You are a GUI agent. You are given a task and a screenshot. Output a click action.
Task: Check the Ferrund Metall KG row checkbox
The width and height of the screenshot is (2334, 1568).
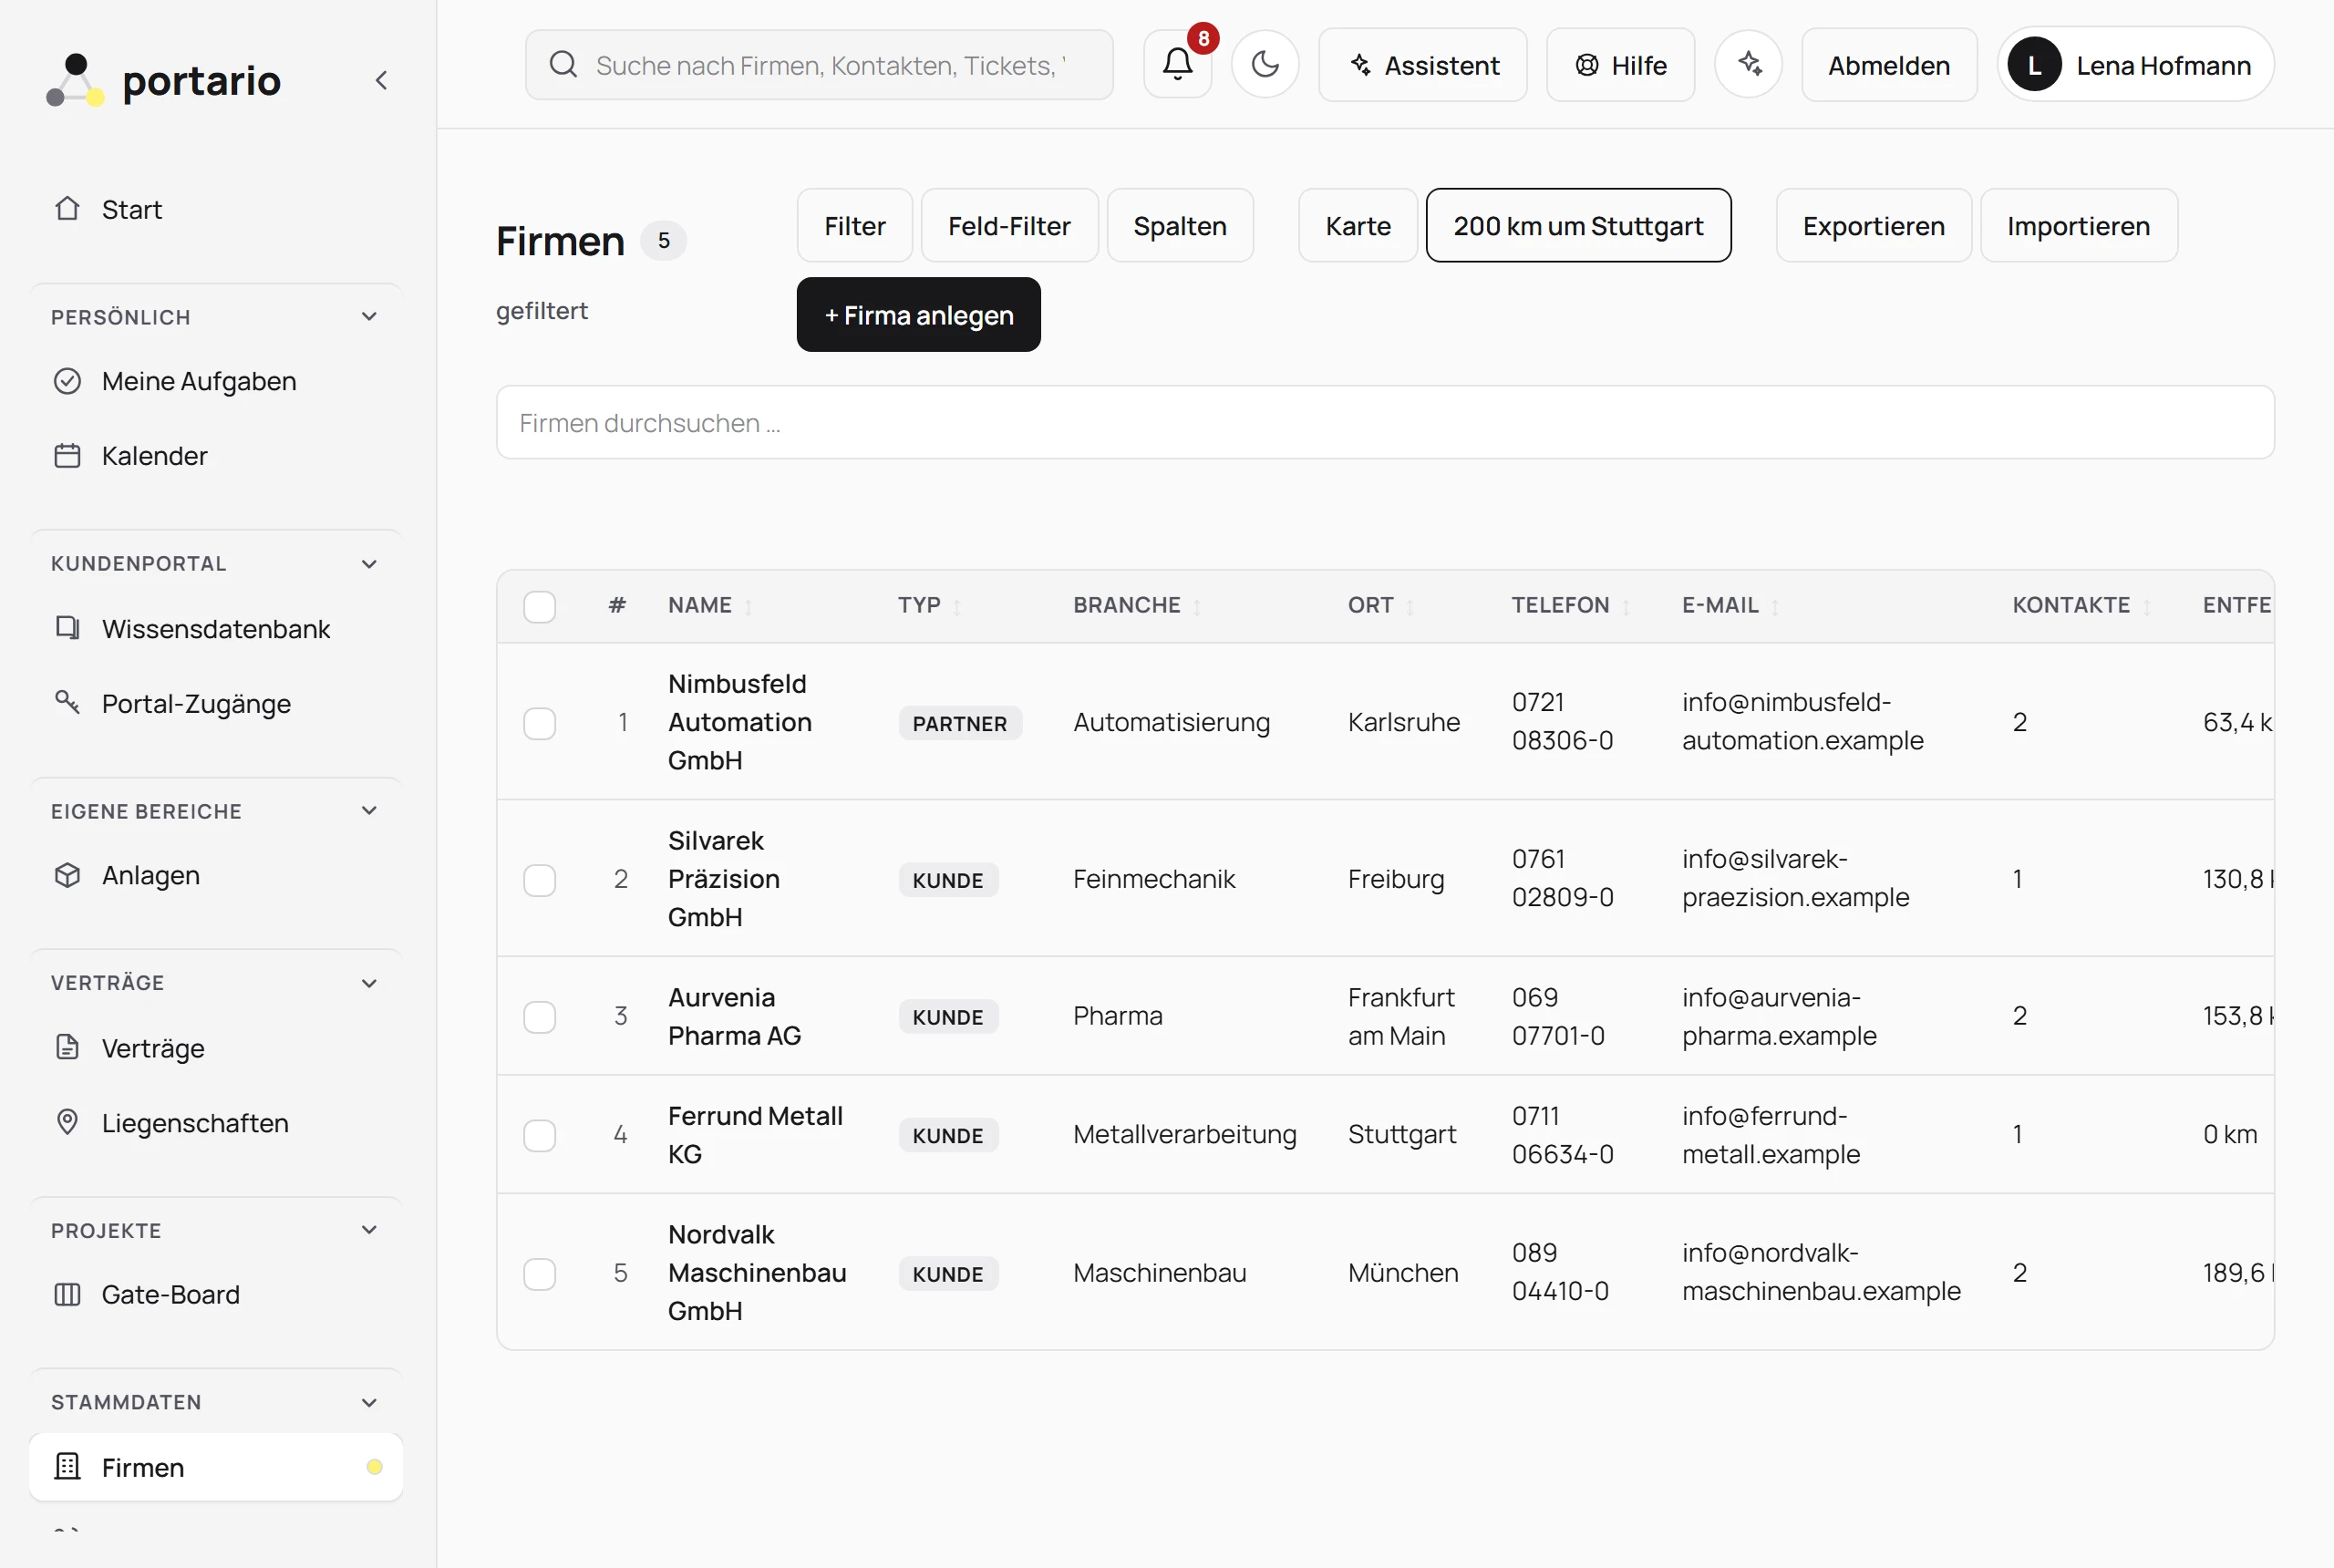(540, 1135)
